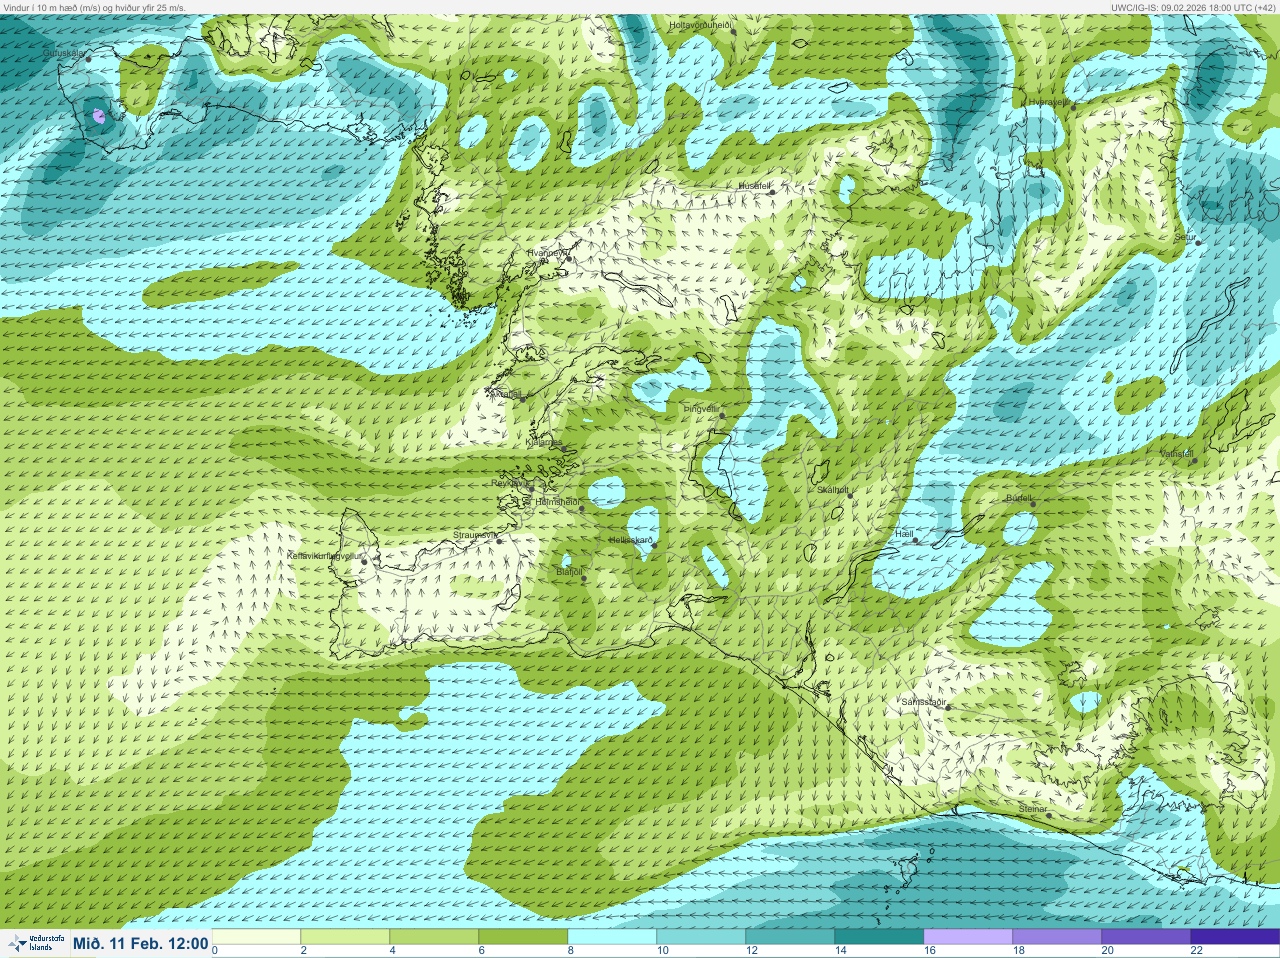
Task: Click the '8' tick on the wind scale
Action: (x=570, y=951)
